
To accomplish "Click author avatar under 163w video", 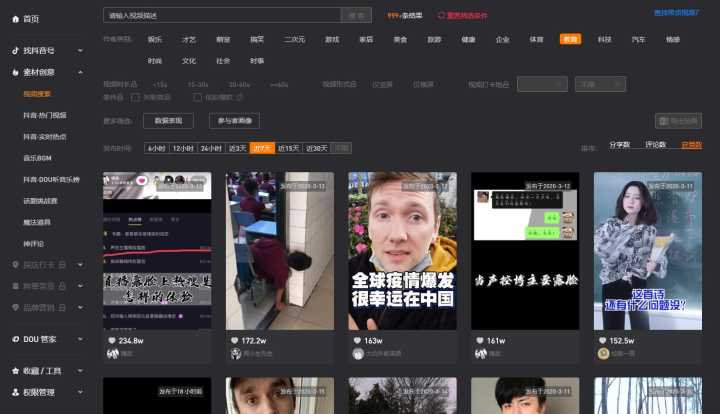I will click(x=358, y=353).
